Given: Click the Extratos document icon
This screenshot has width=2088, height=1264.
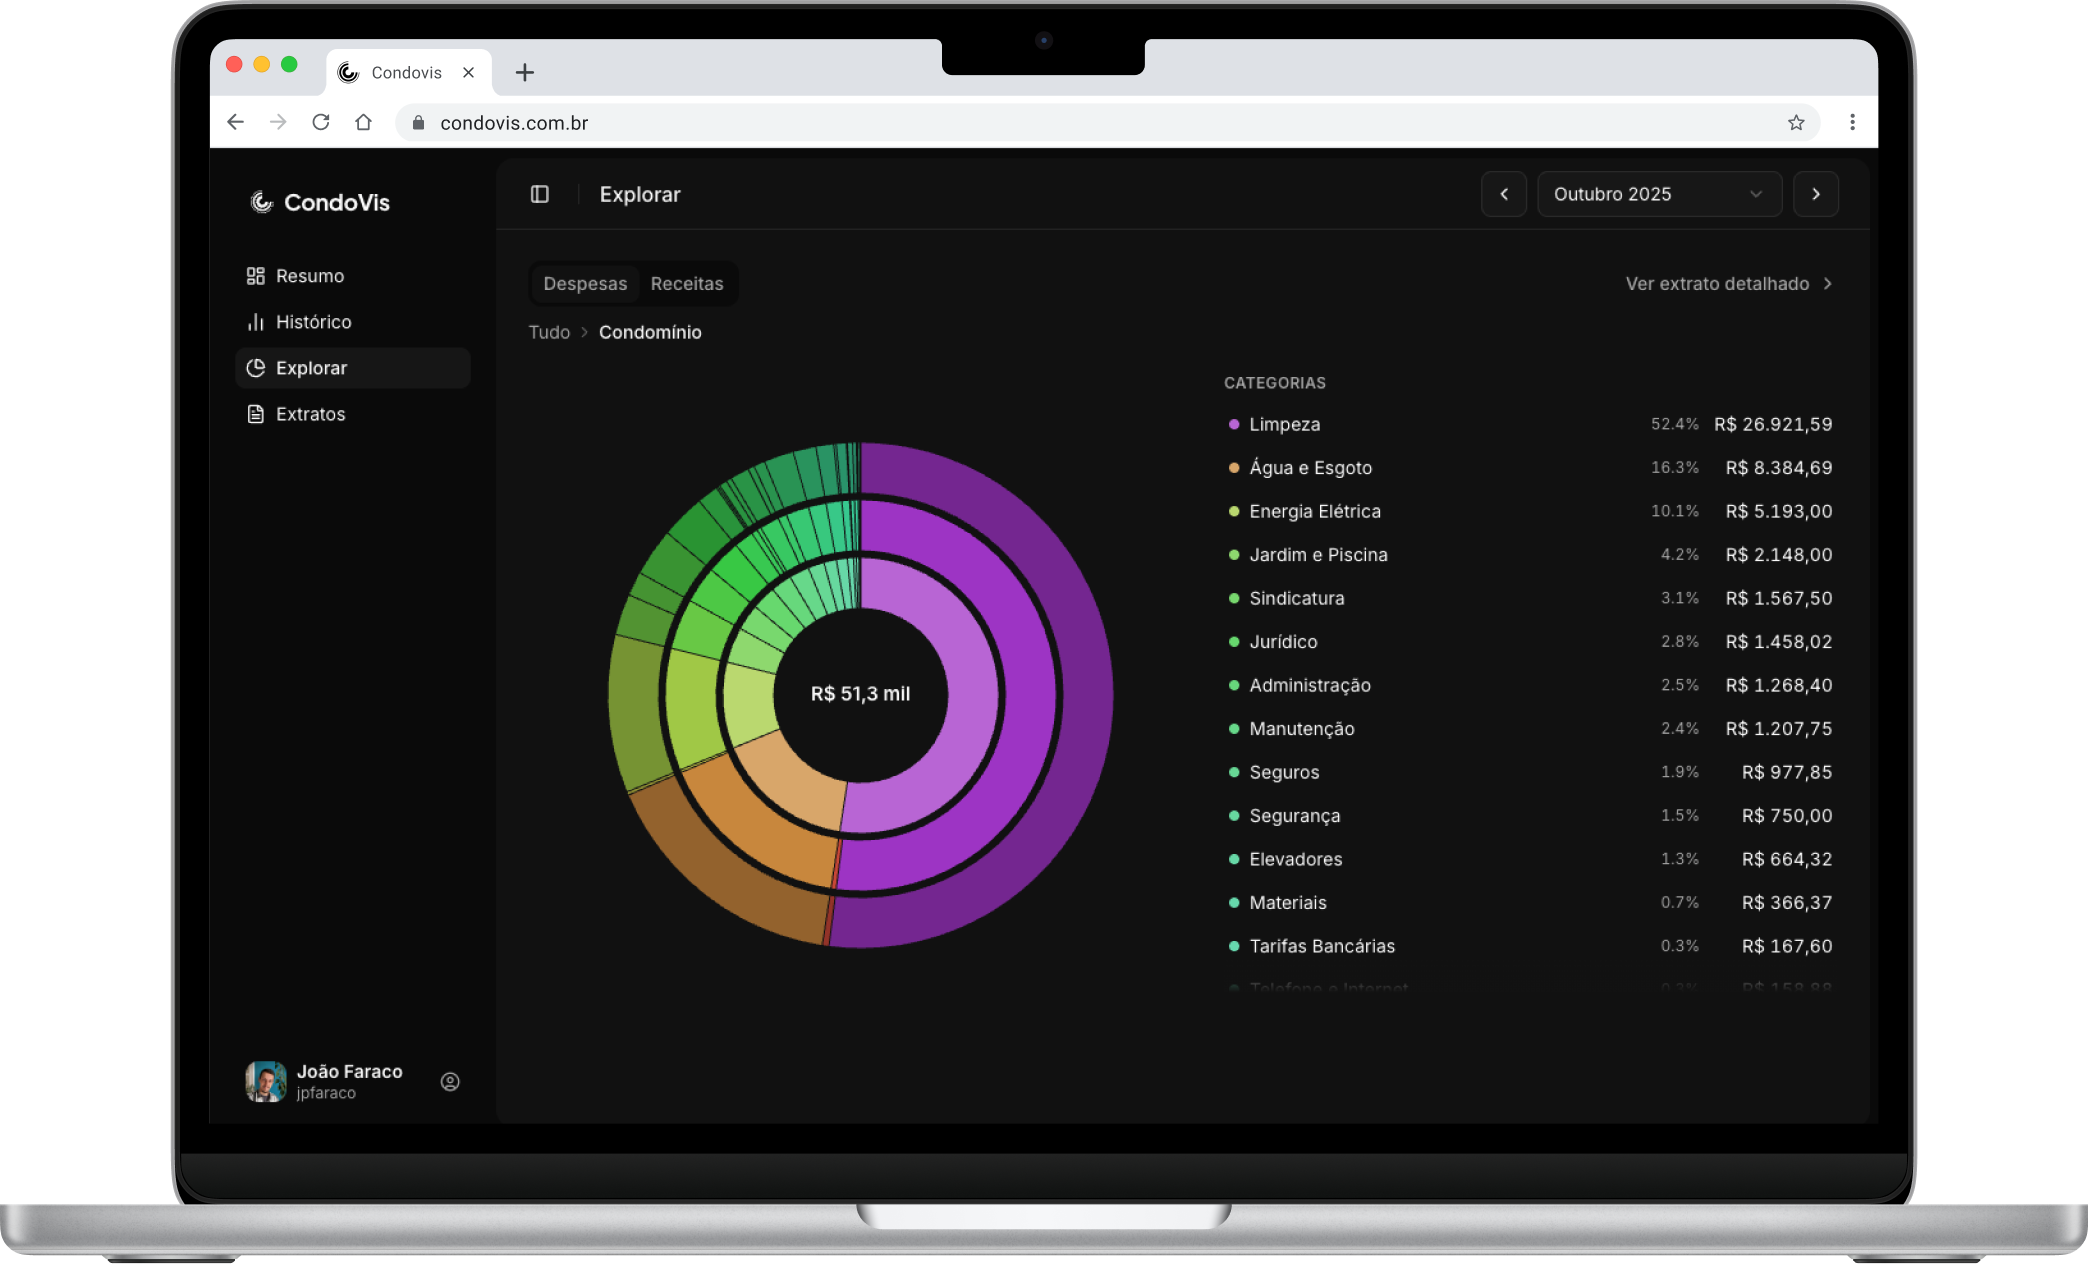Looking at the screenshot, I should coord(255,414).
